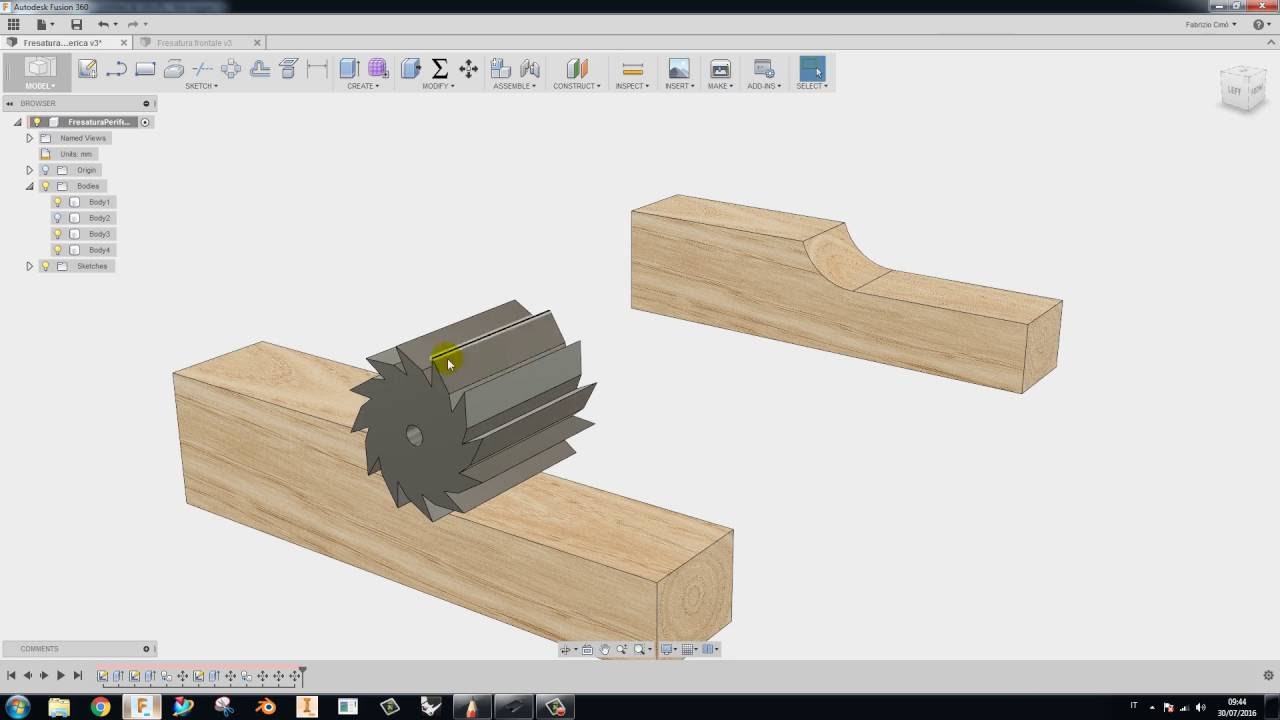Activate the Select tool icon
The height and width of the screenshot is (720, 1280).
click(x=812, y=68)
